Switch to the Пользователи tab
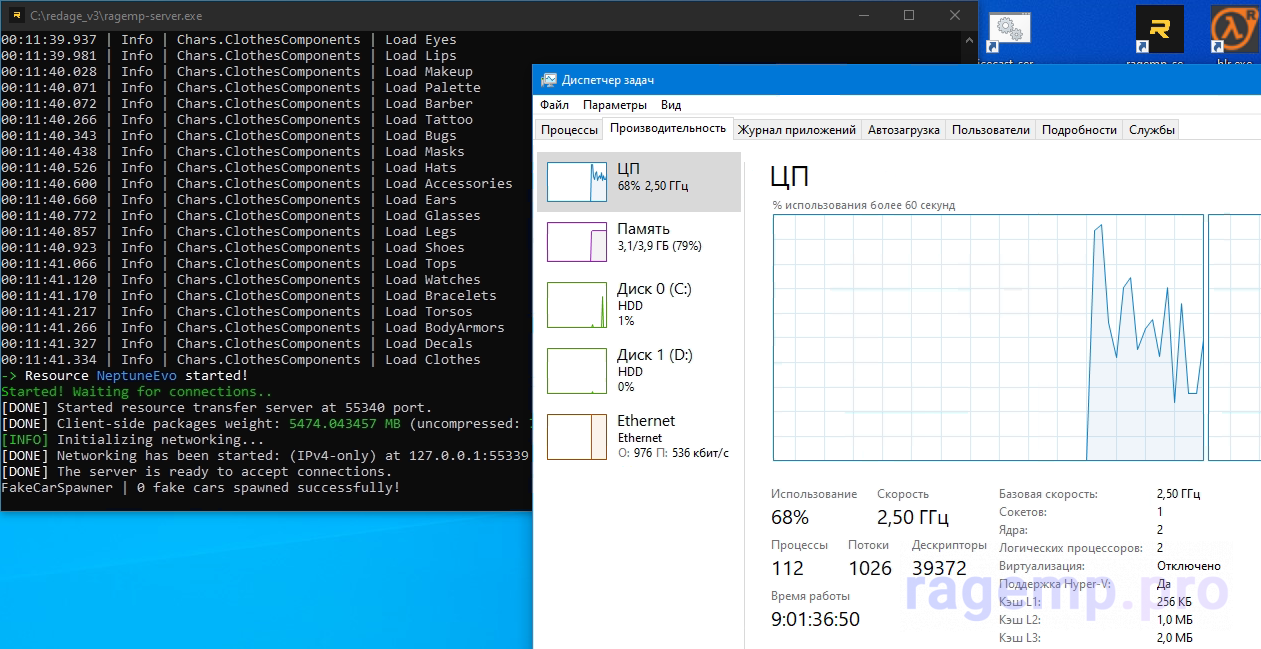 pos(990,130)
